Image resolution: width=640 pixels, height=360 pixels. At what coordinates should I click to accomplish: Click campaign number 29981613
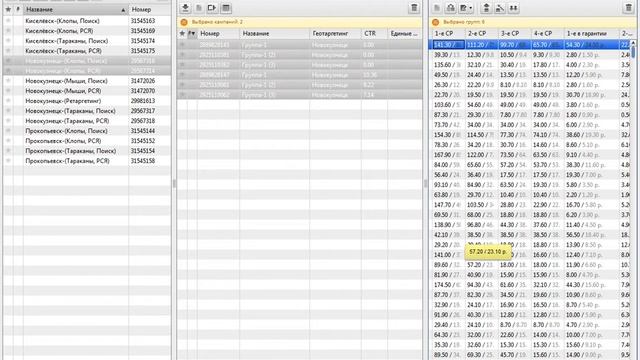pos(143,101)
